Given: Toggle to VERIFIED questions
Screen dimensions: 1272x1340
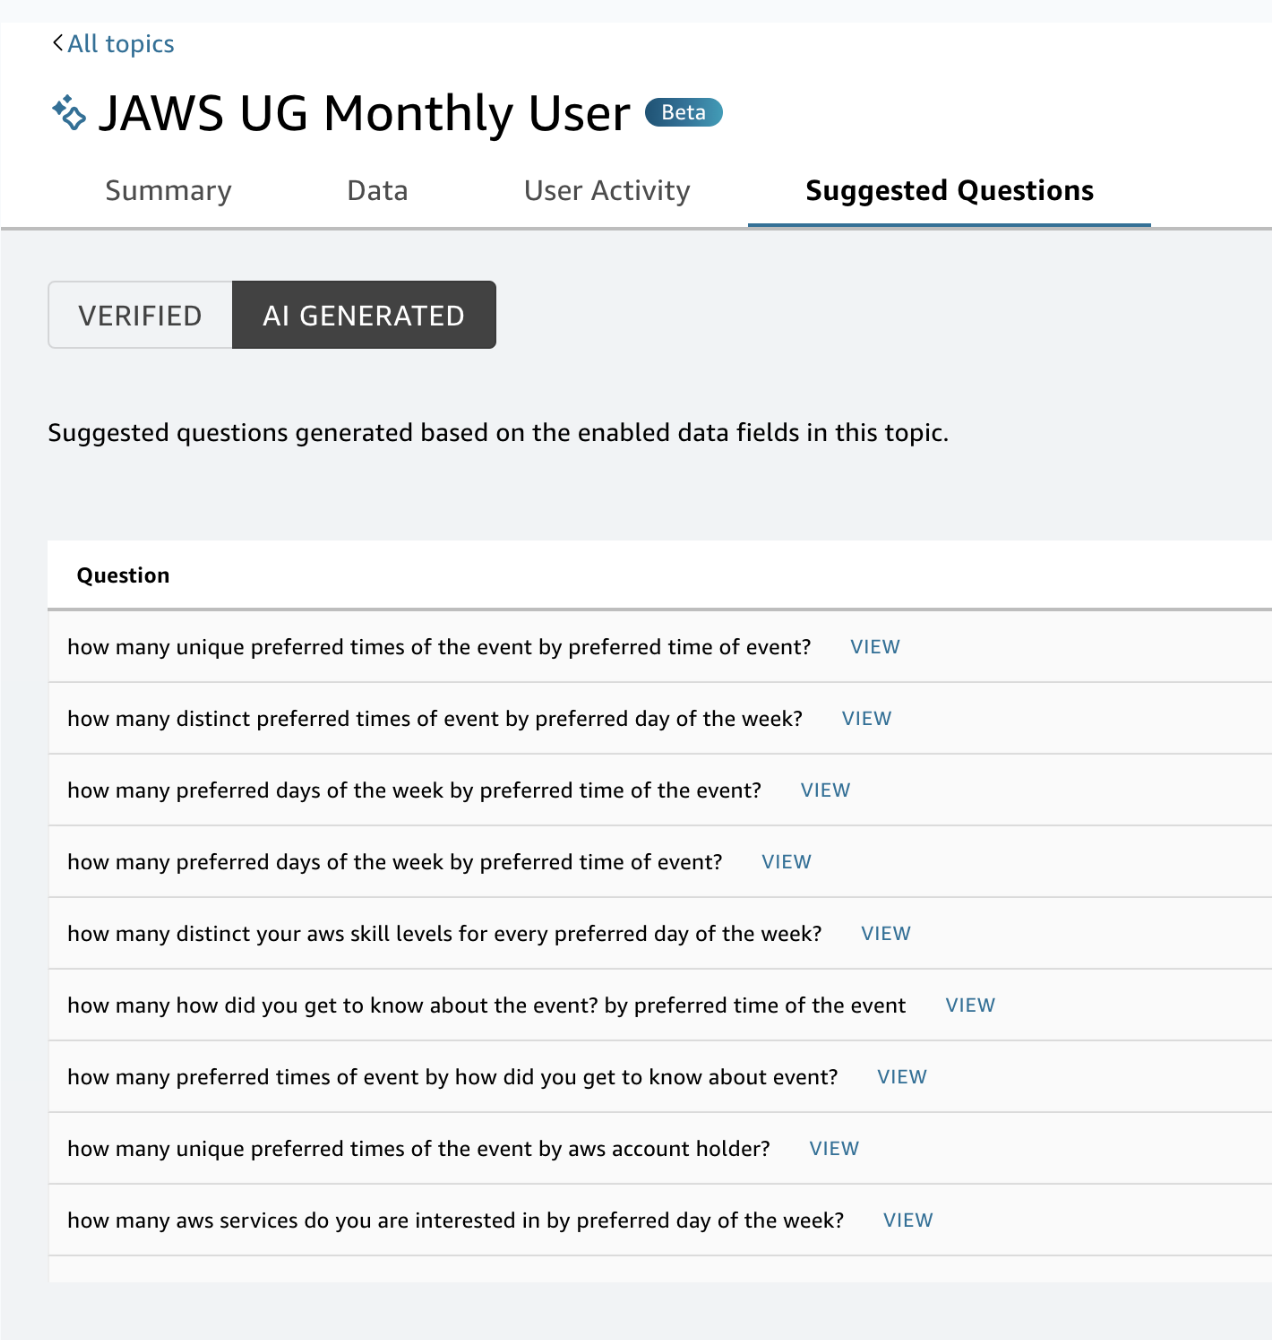Looking at the screenshot, I should (x=140, y=315).
